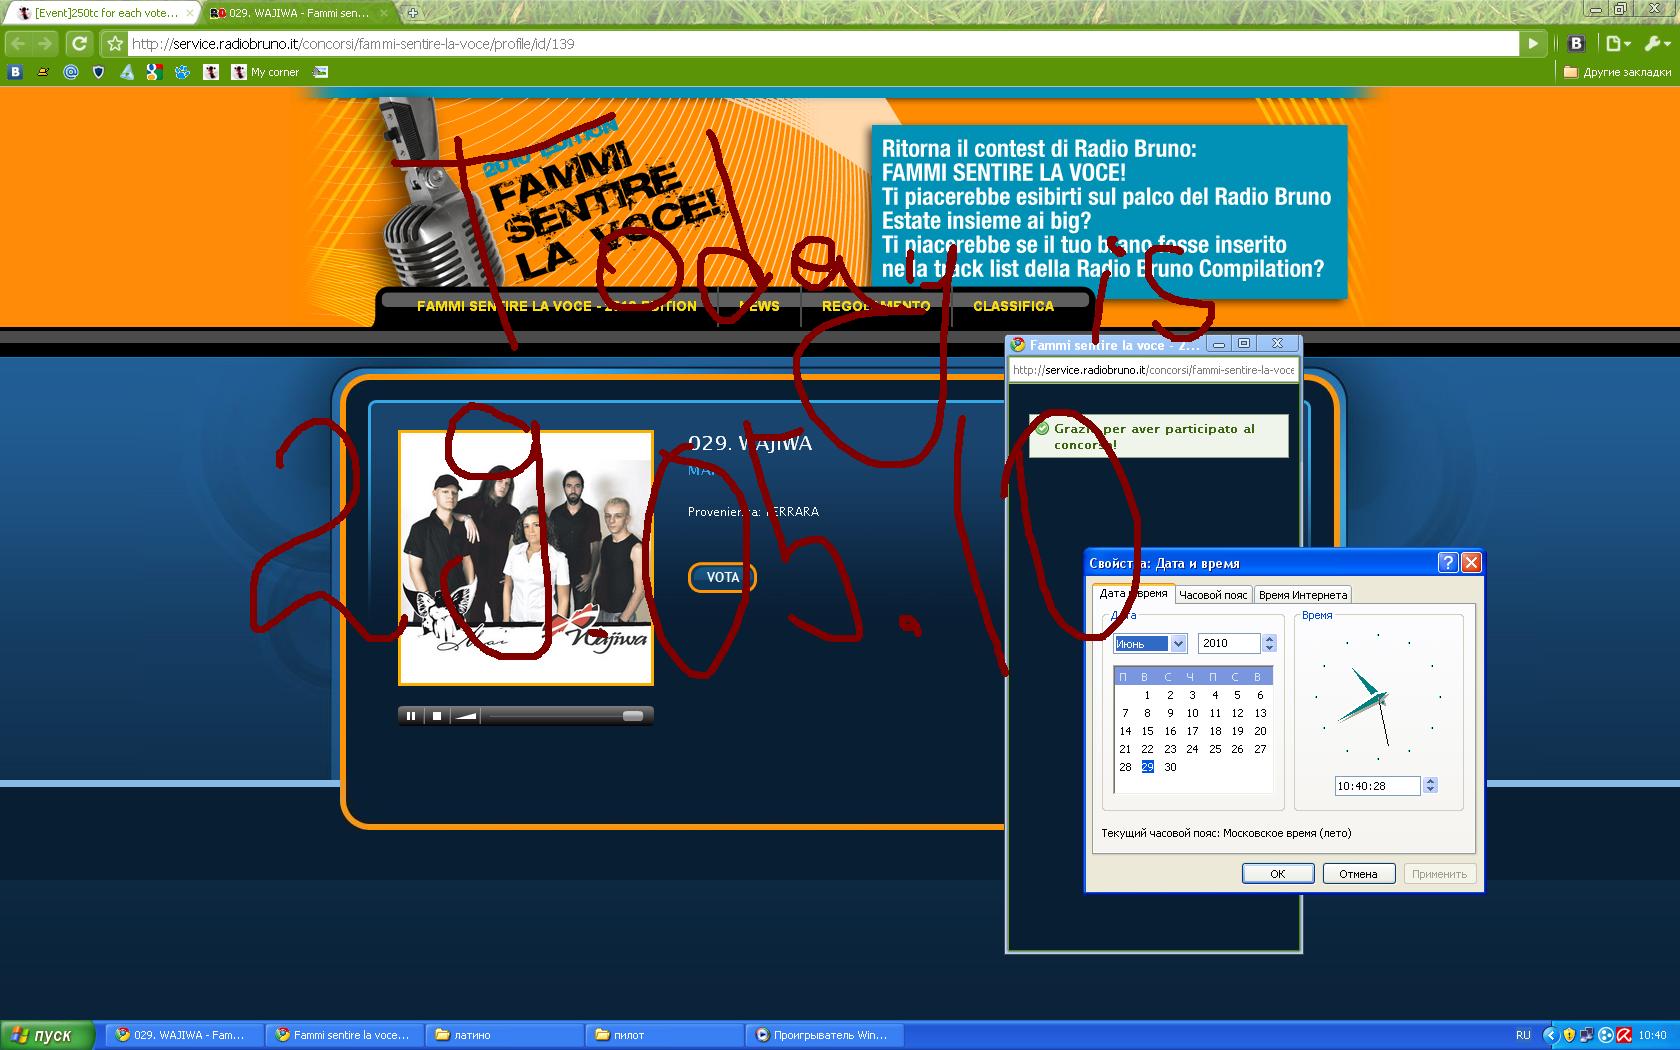This screenshot has height=1050, width=1680.
Task: Click the popup window address bar
Action: (x=1153, y=370)
